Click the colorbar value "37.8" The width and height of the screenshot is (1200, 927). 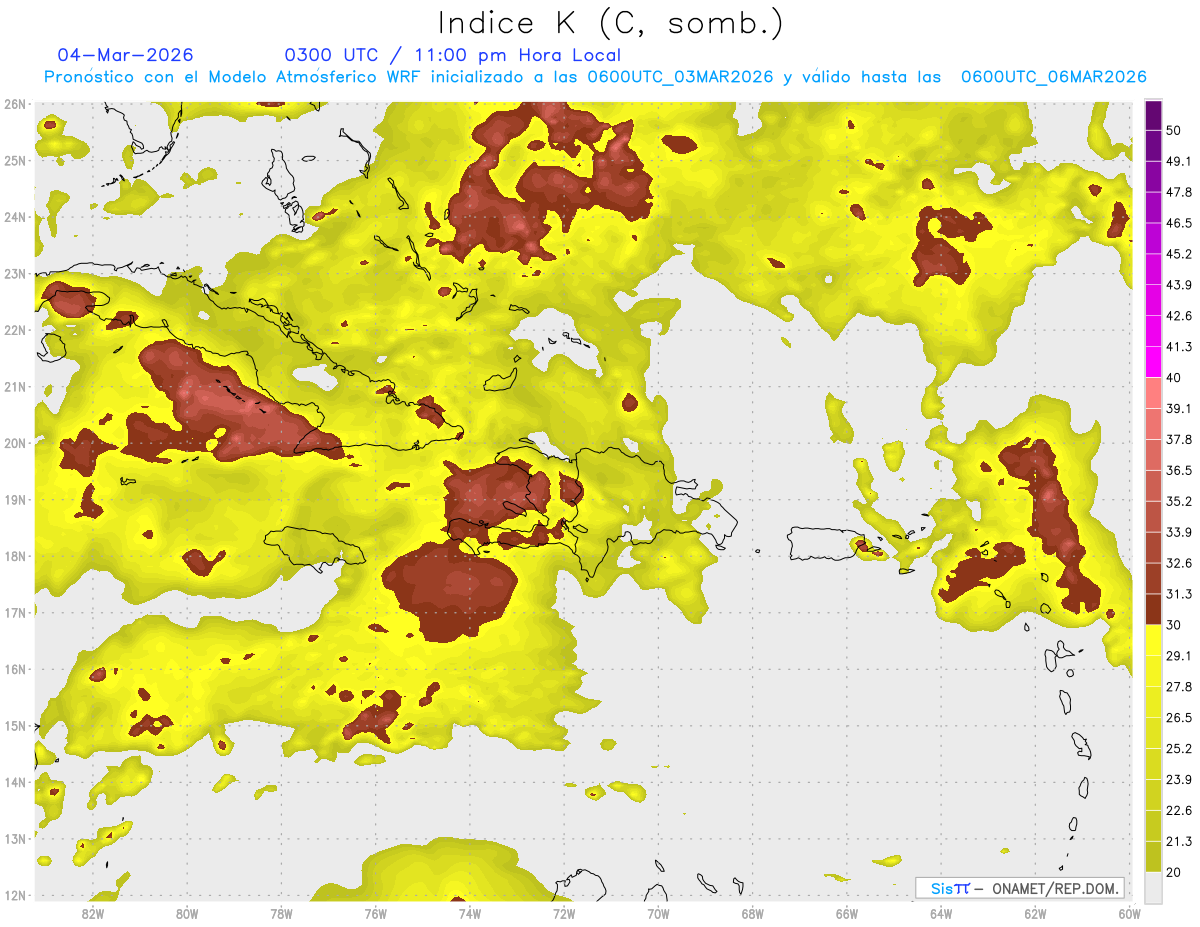1179,440
